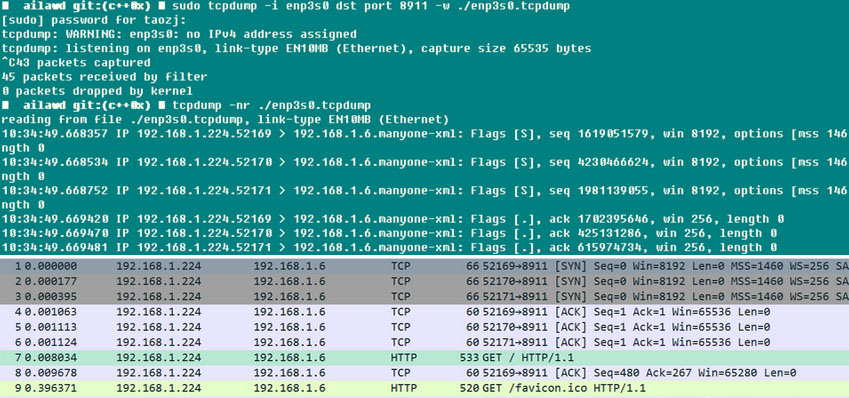Click '45 packets received by filter' line
Screen dimensions: 849x398
tap(104, 77)
